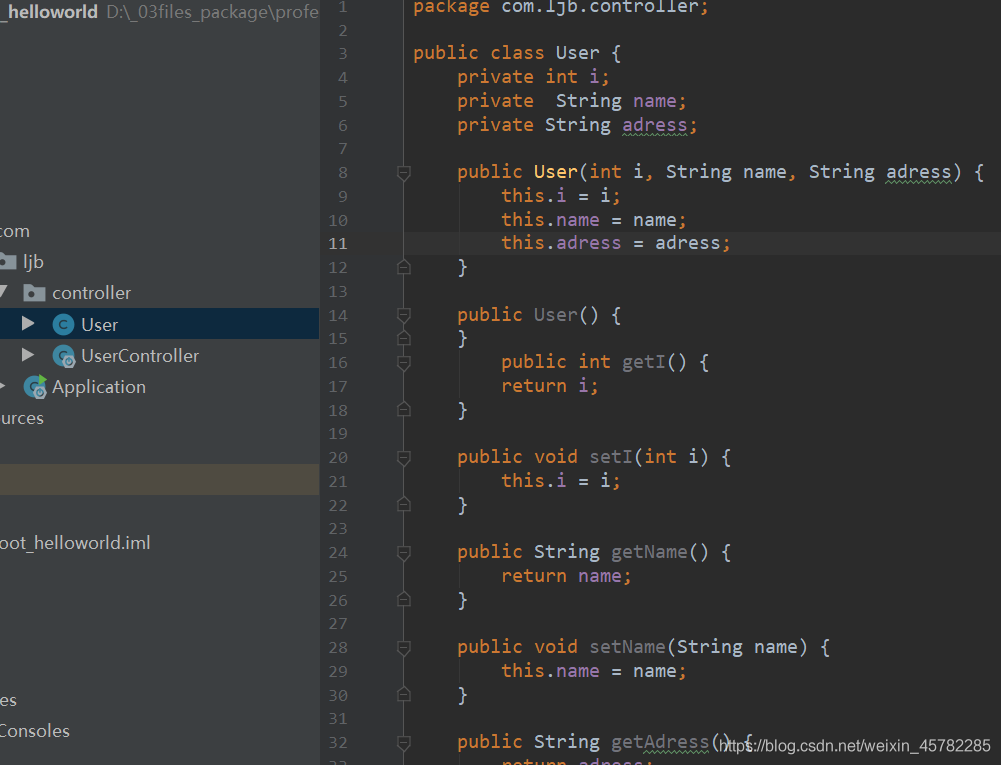Click fold end marker at line 26
The image size is (1001, 765).
tap(403, 600)
